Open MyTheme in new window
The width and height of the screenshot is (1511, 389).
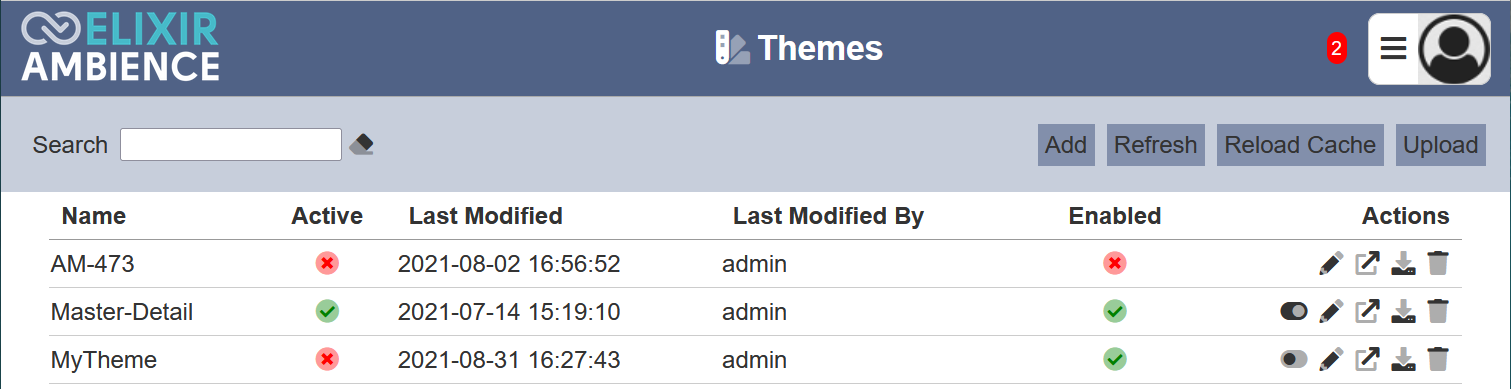tap(1367, 359)
